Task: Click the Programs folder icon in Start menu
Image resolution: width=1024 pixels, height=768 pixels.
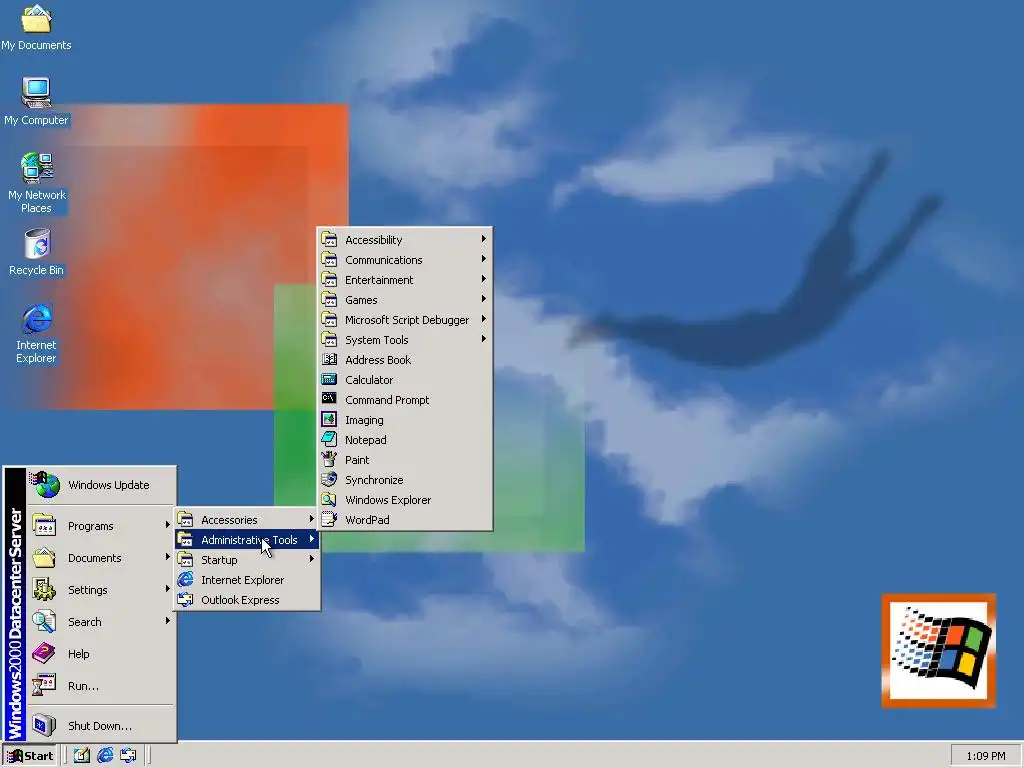Action: click(44, 525)
